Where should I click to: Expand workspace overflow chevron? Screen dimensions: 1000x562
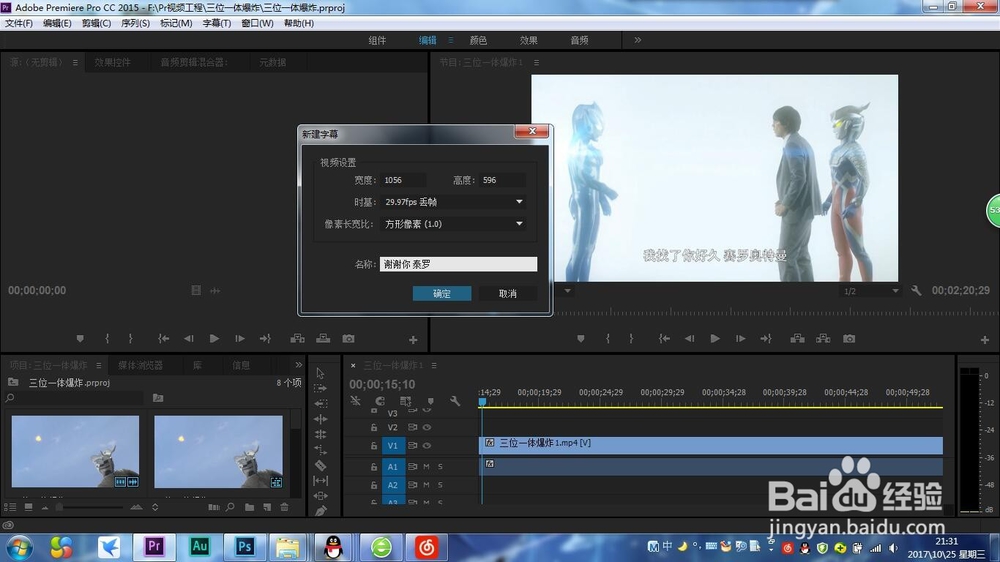point(637,40)
